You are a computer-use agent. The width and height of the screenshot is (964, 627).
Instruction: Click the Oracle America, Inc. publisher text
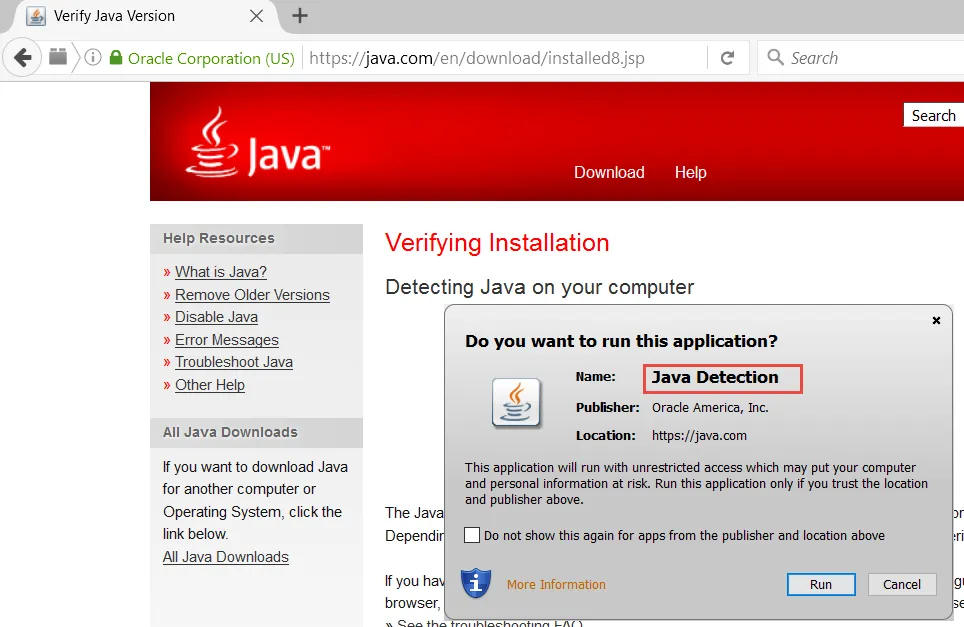click(710, 408)
